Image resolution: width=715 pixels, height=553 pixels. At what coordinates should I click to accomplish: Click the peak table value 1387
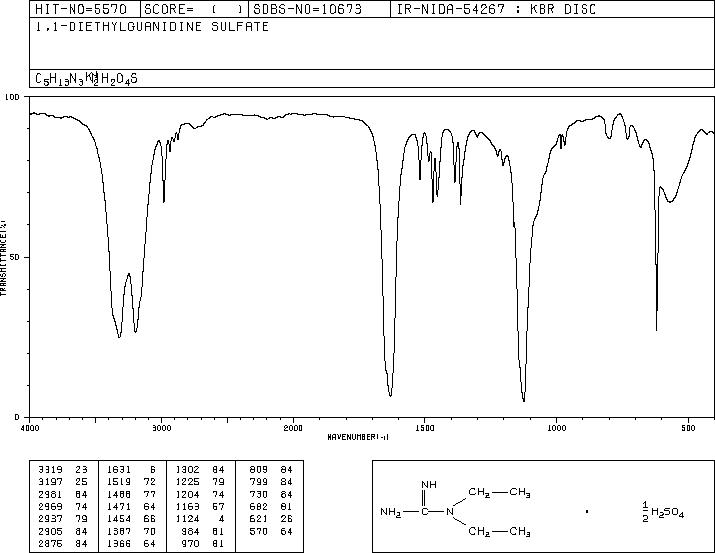tap(119, 532)
